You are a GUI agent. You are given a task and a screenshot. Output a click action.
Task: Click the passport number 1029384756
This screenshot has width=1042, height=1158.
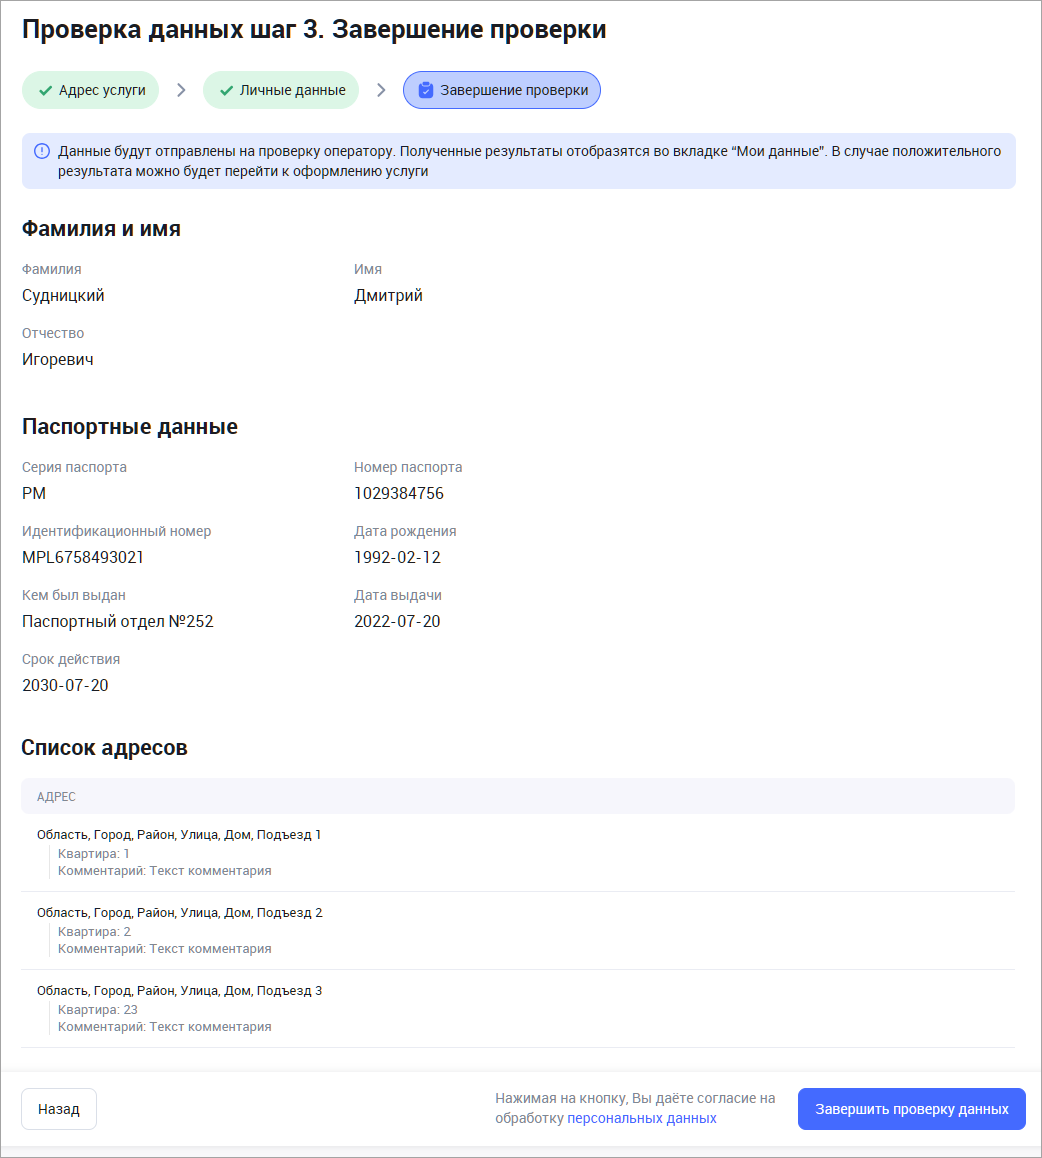pyautogui.click(x=398, y=493)
